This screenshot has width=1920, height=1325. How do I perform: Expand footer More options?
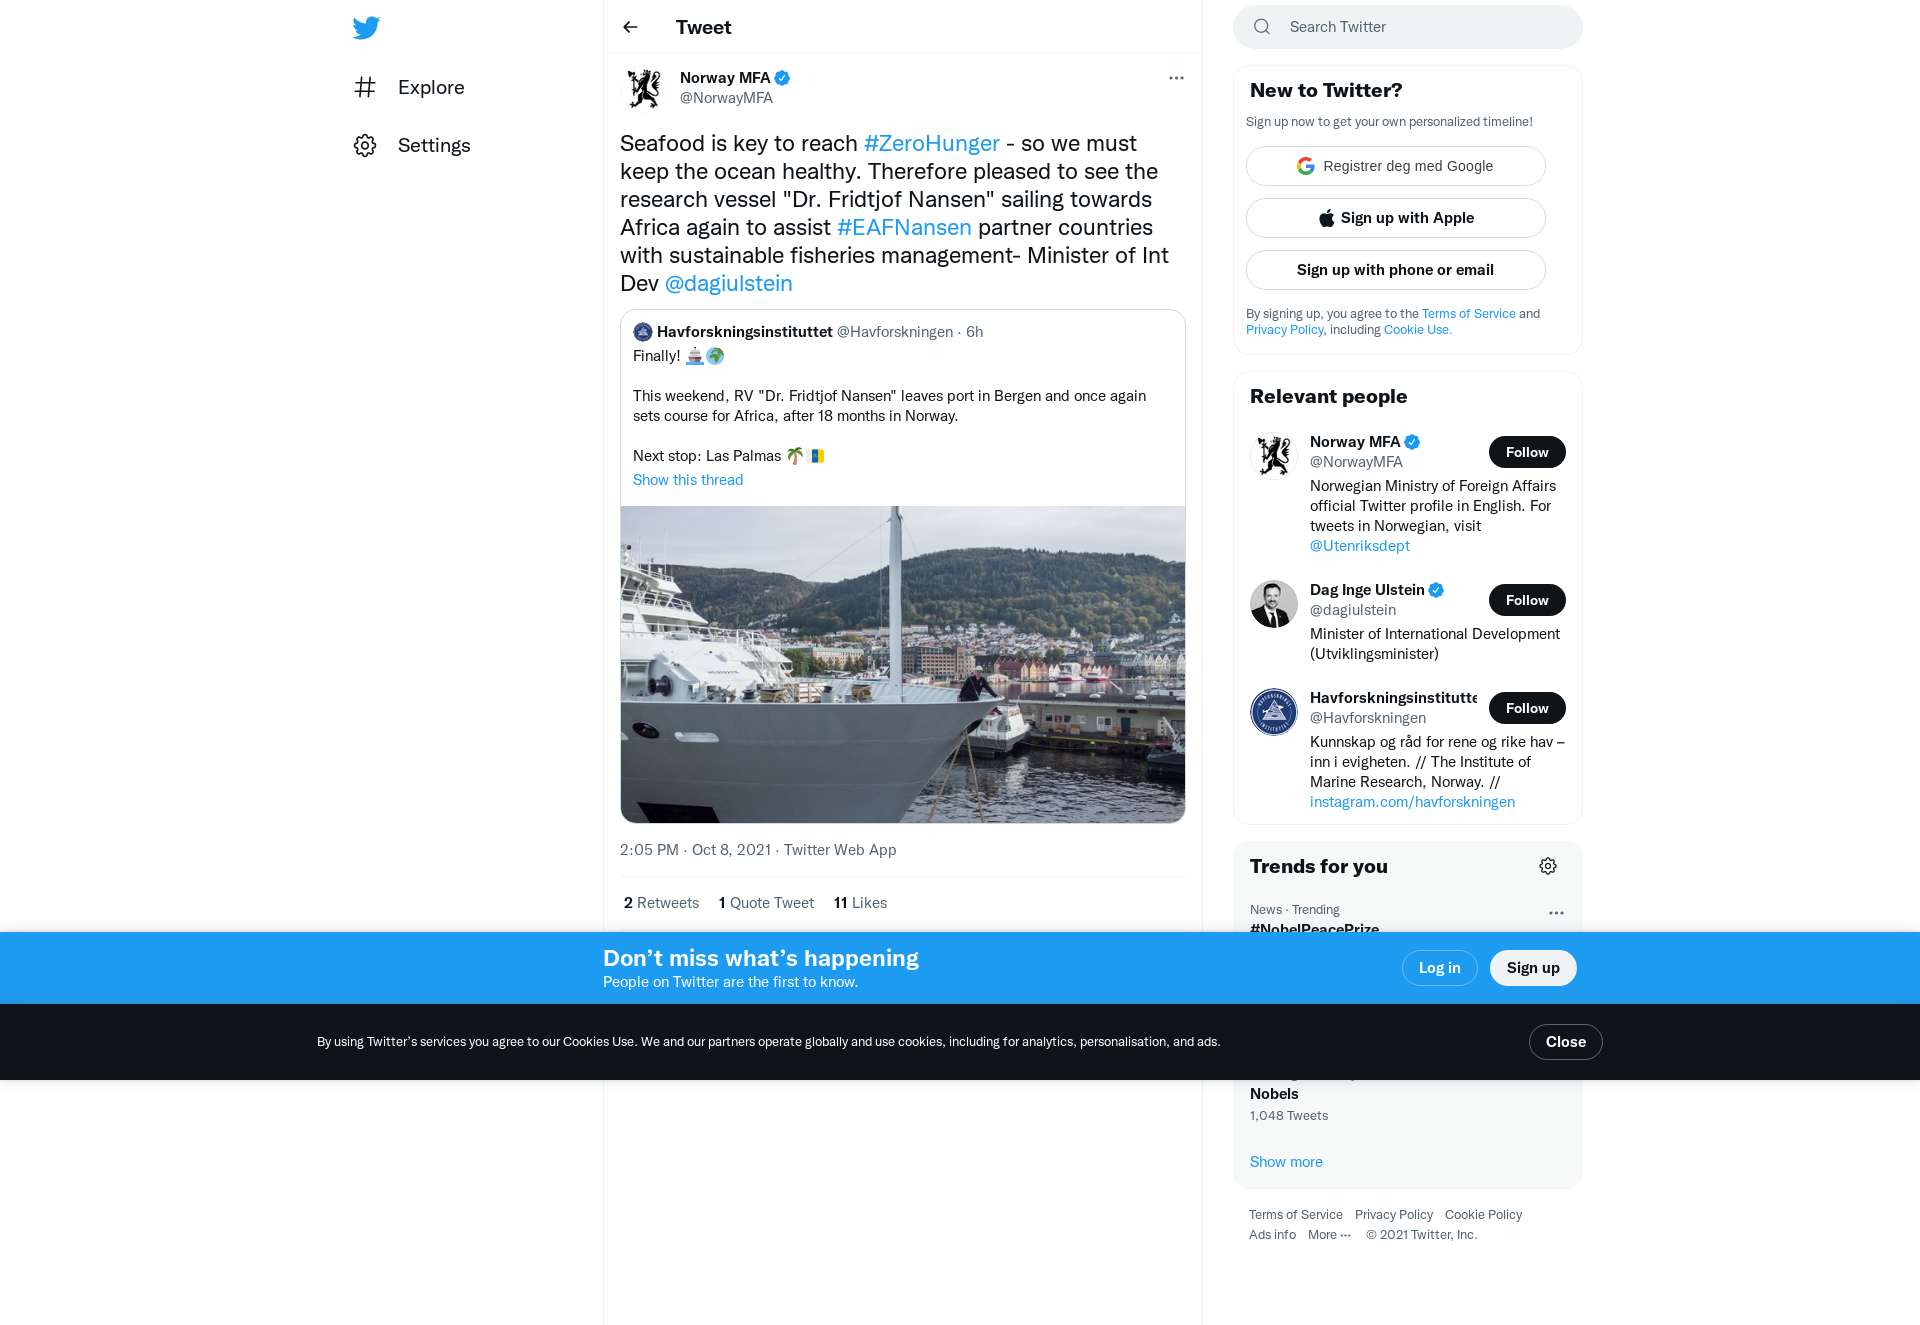[x=1329, y=1235]
